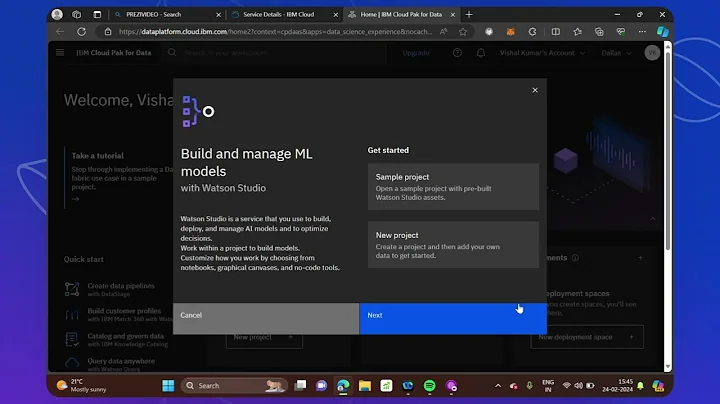Screen dimensions: 720x404
Task: Open the favorites list icon
Action: coord(577,32)
